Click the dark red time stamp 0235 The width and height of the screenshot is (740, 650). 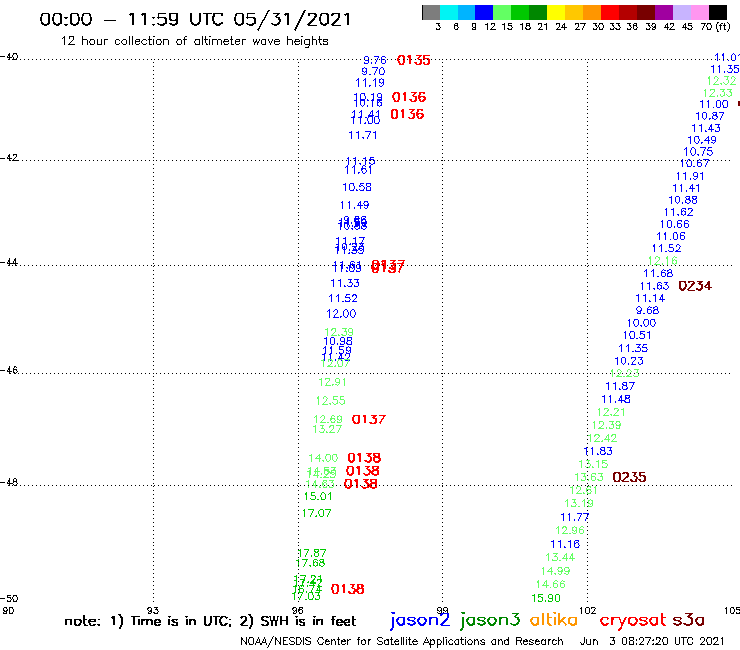(629, 477)
